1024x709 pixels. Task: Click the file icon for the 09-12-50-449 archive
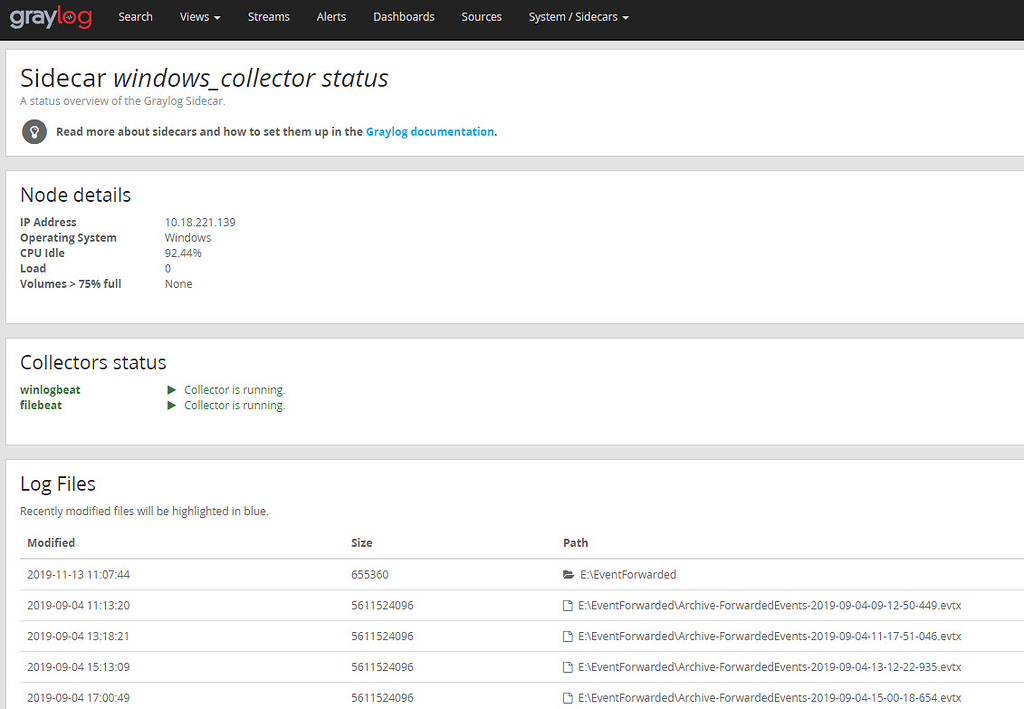[565, 605]
